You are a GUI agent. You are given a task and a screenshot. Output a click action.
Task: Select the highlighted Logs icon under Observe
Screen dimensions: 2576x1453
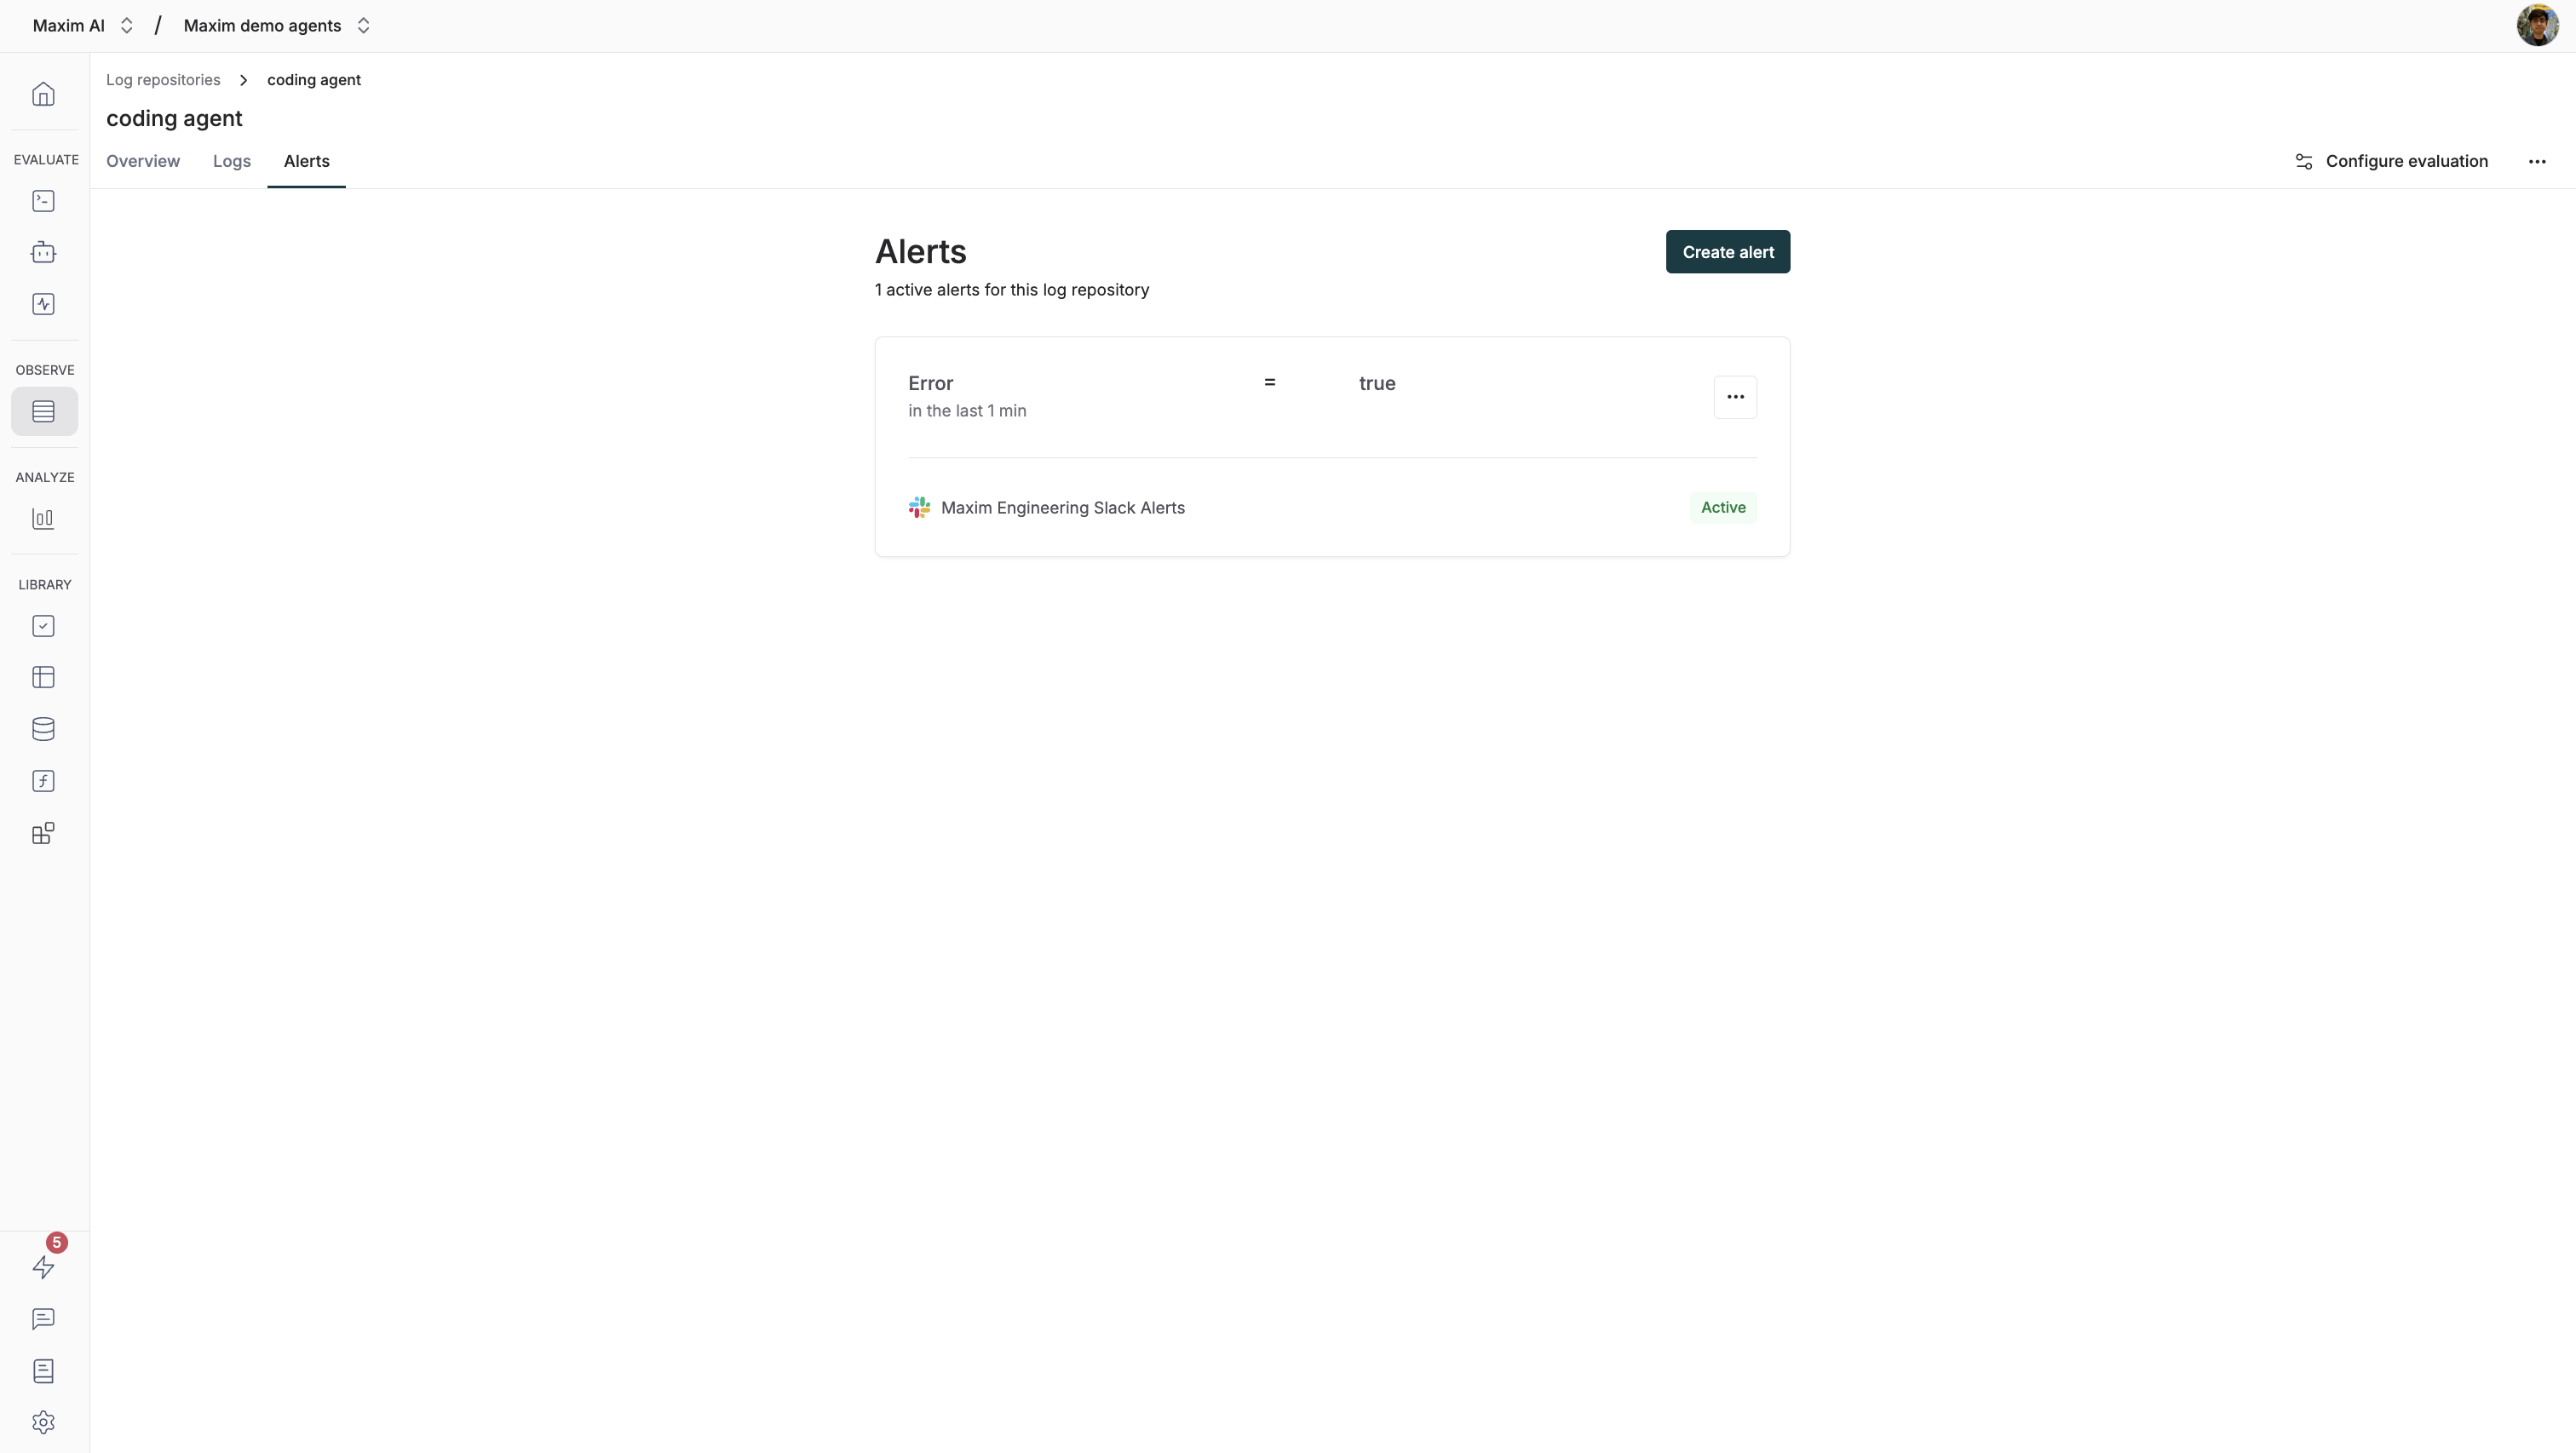pos(43,411)
